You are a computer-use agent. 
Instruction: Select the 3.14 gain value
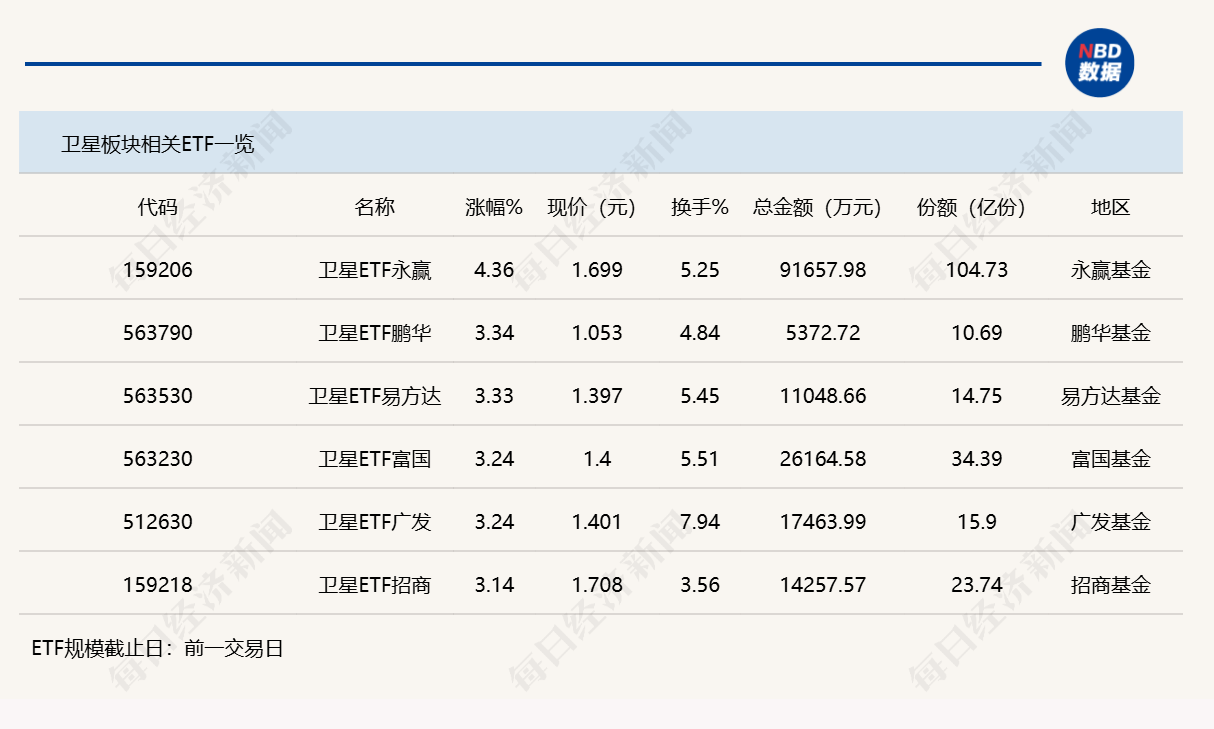pyautogui.click(x=494, y=585)
